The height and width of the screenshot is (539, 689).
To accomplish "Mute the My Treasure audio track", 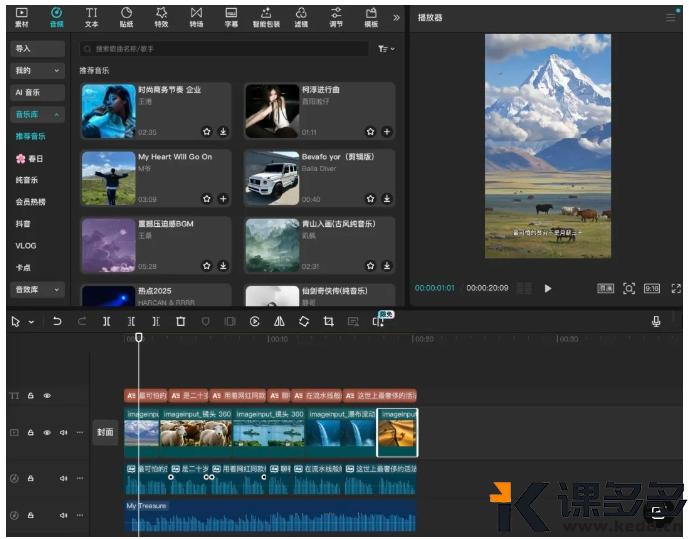I will tap(63, 515).
